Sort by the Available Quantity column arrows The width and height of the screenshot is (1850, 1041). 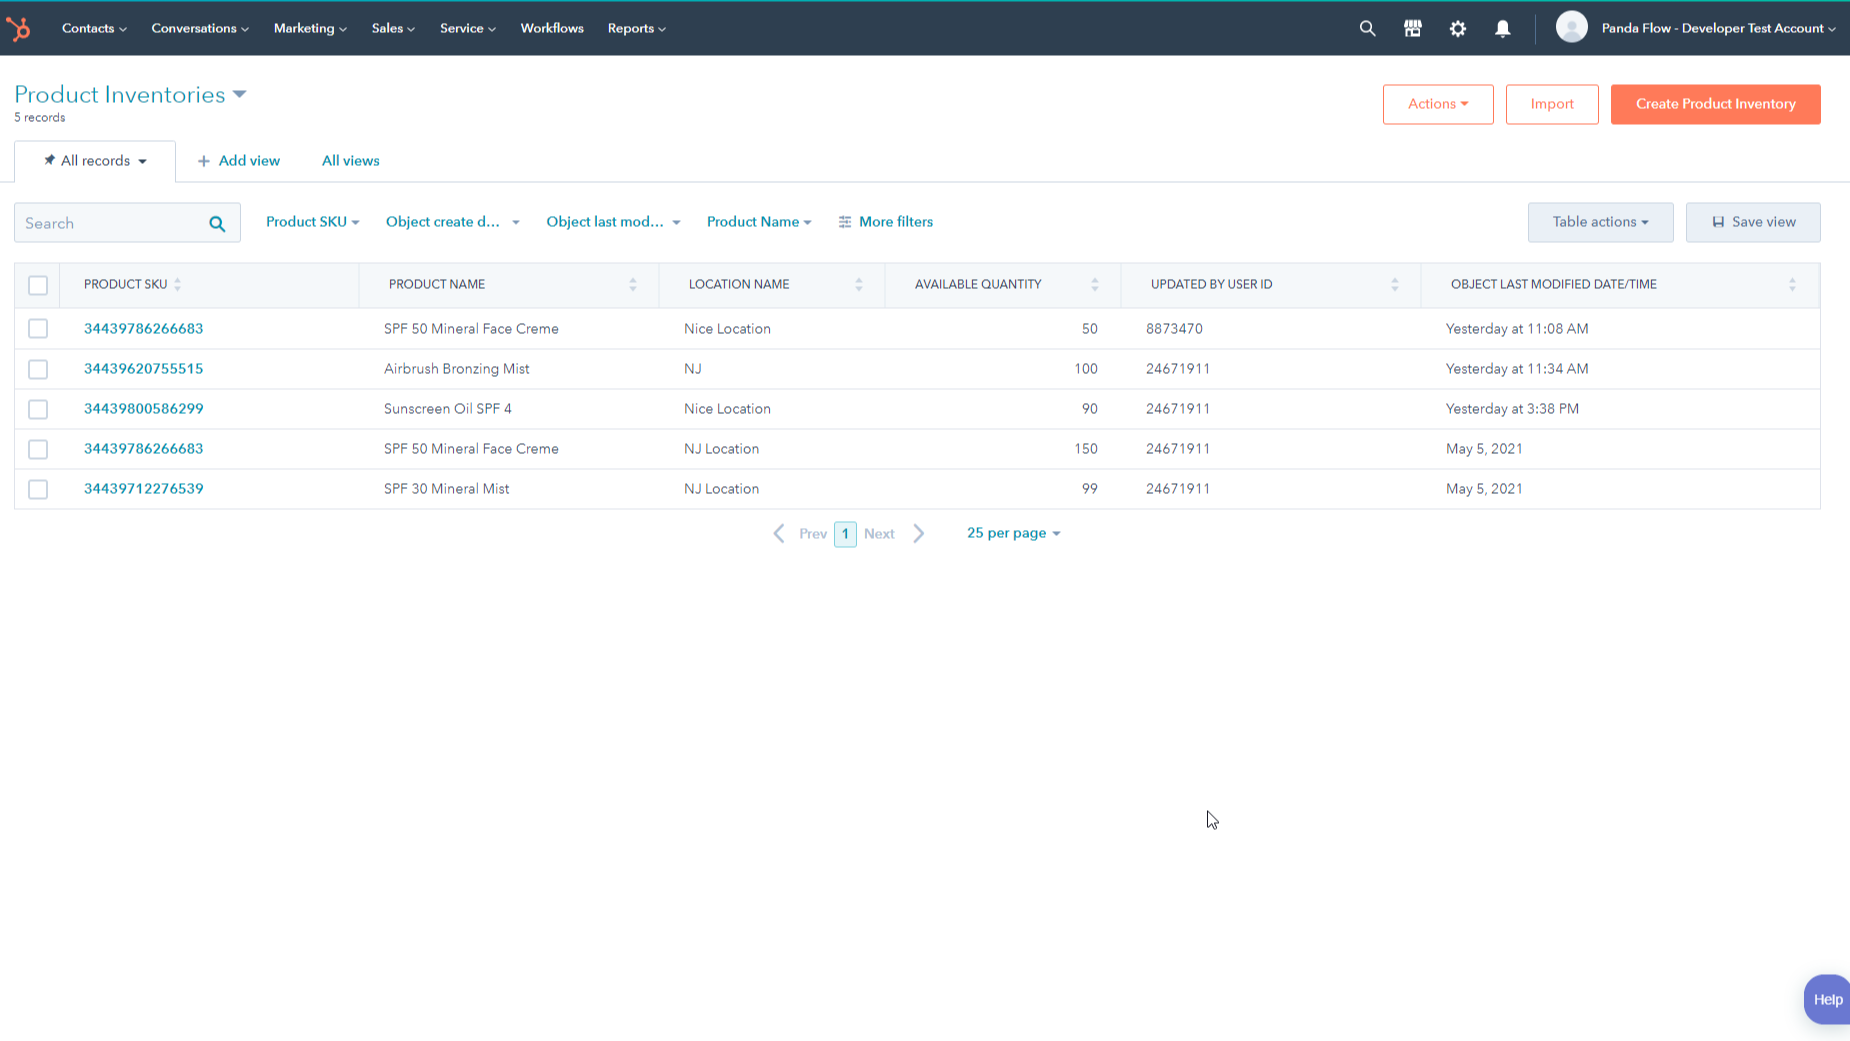[x=1095, y=284]
